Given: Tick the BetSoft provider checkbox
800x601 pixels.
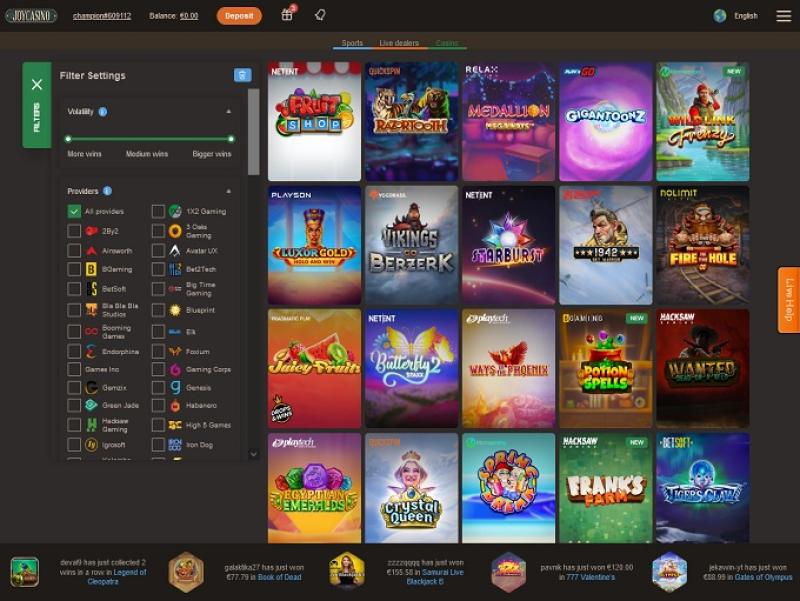Looking at the screenshot, I should point(74,288).
